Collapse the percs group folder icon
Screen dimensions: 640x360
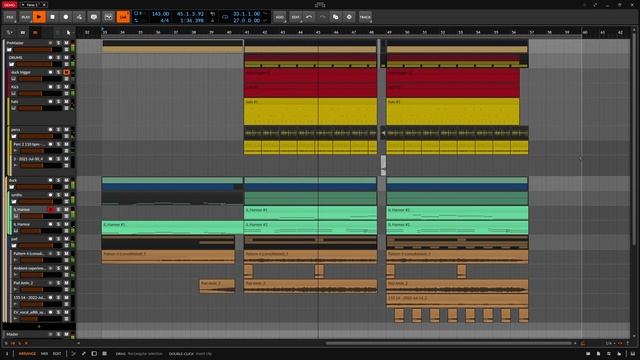14,136
